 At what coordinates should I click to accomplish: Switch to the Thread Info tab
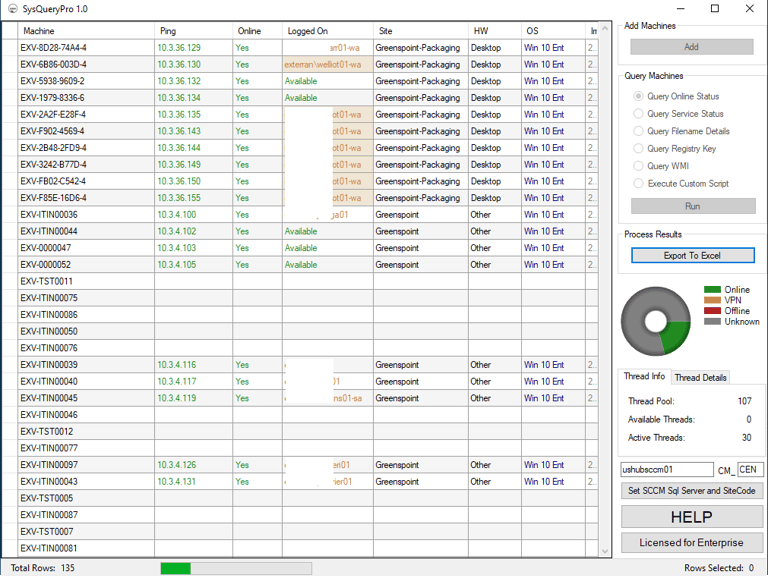644,376
